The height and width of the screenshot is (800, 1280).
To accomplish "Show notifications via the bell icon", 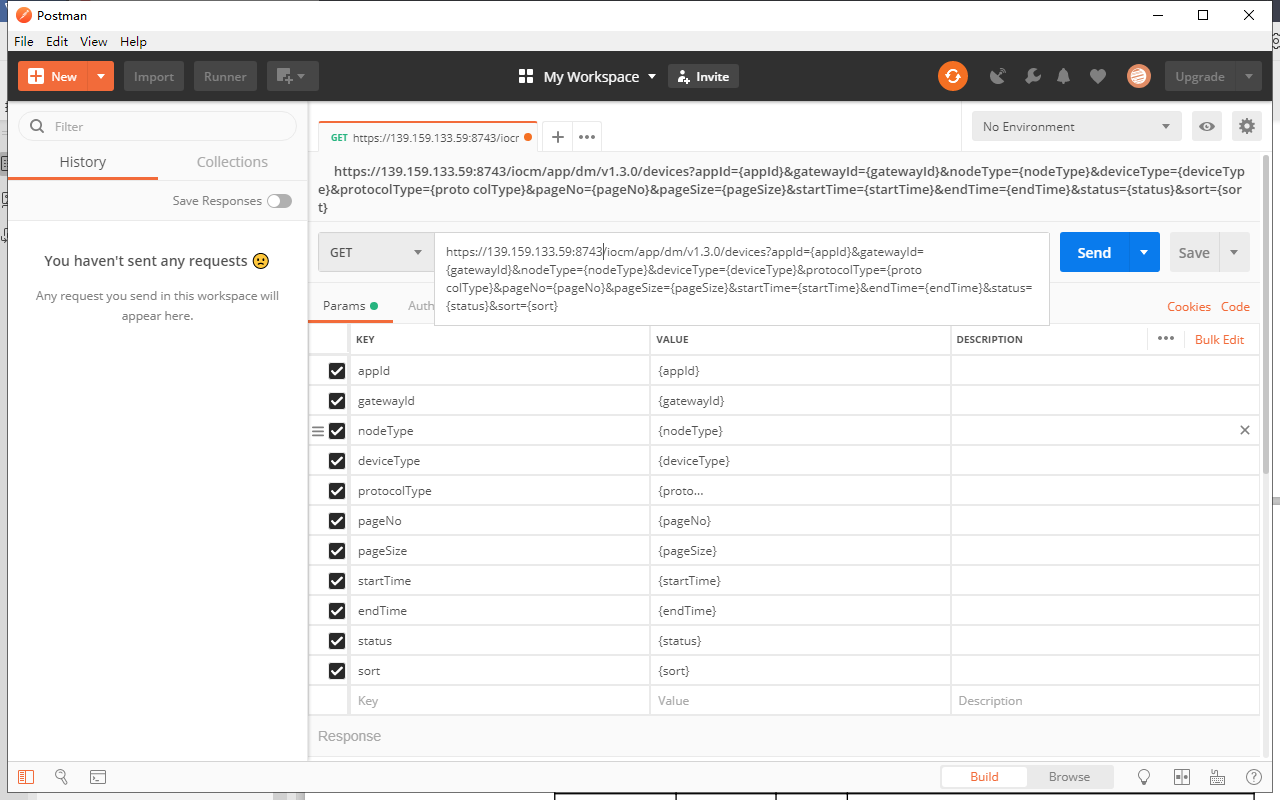I will pyautogui.click(x=1064, y=76).
